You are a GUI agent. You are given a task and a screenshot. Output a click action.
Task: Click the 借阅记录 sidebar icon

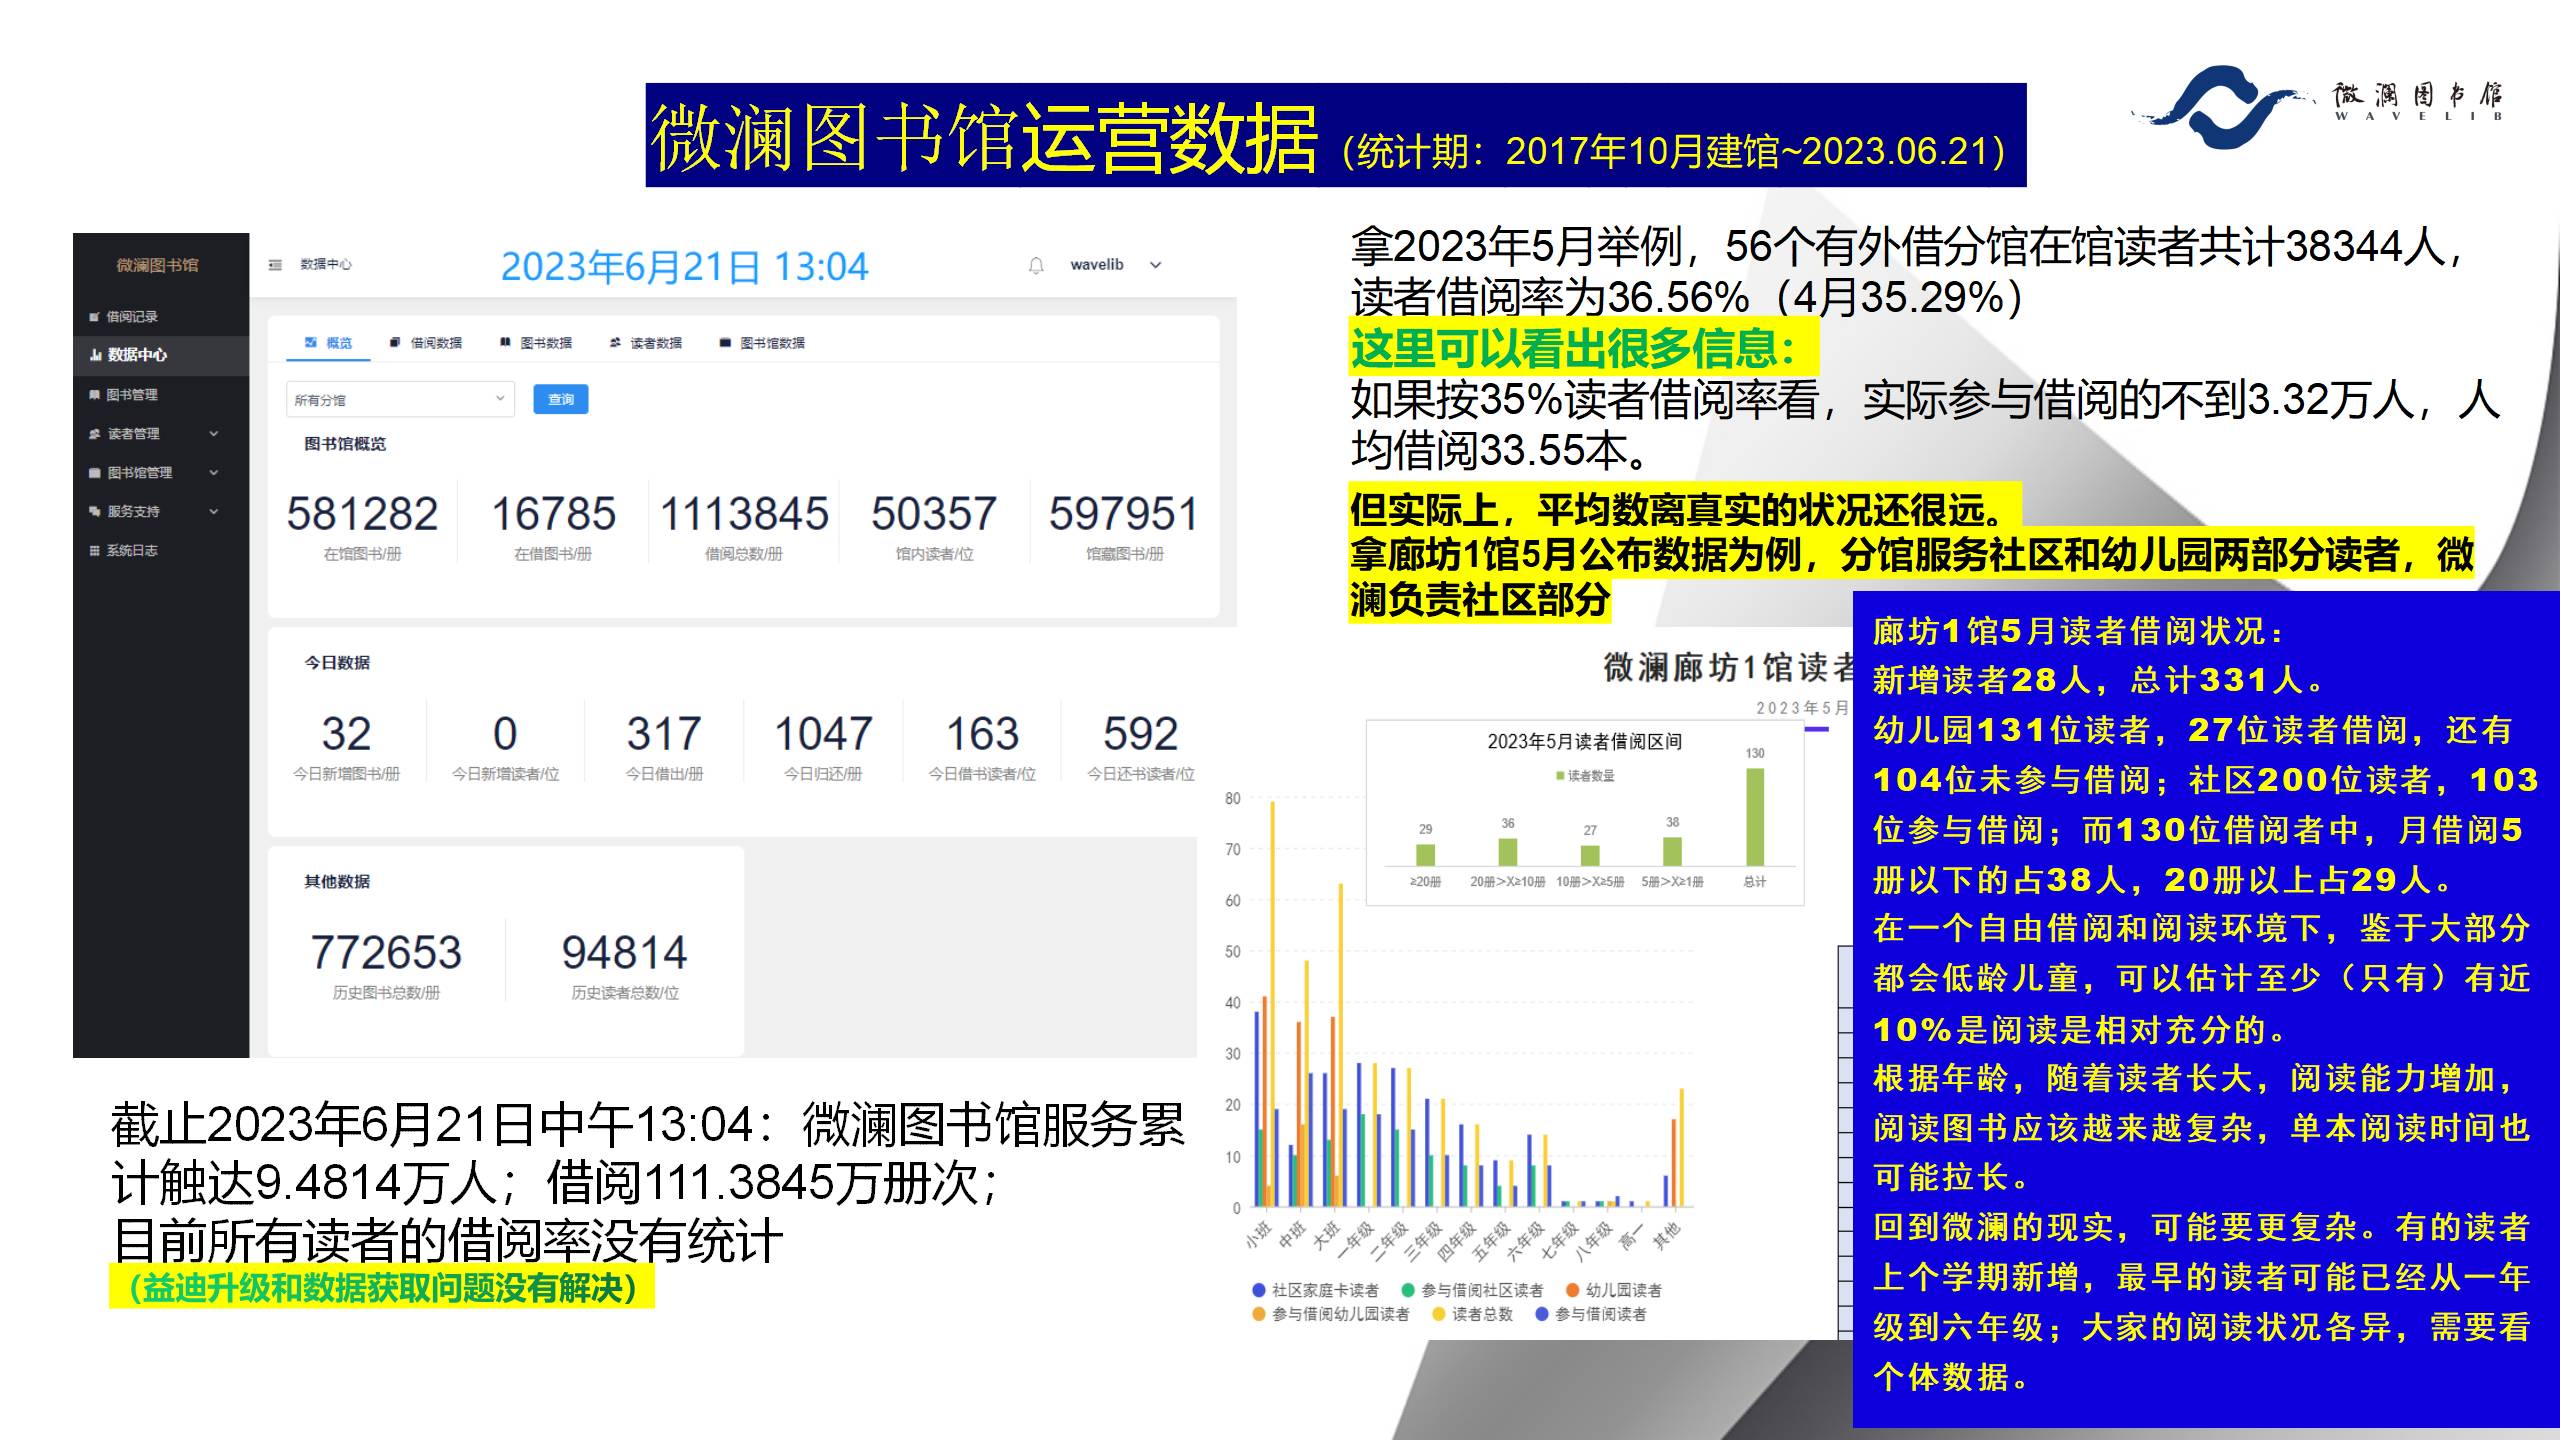click(x=94, y=317)
